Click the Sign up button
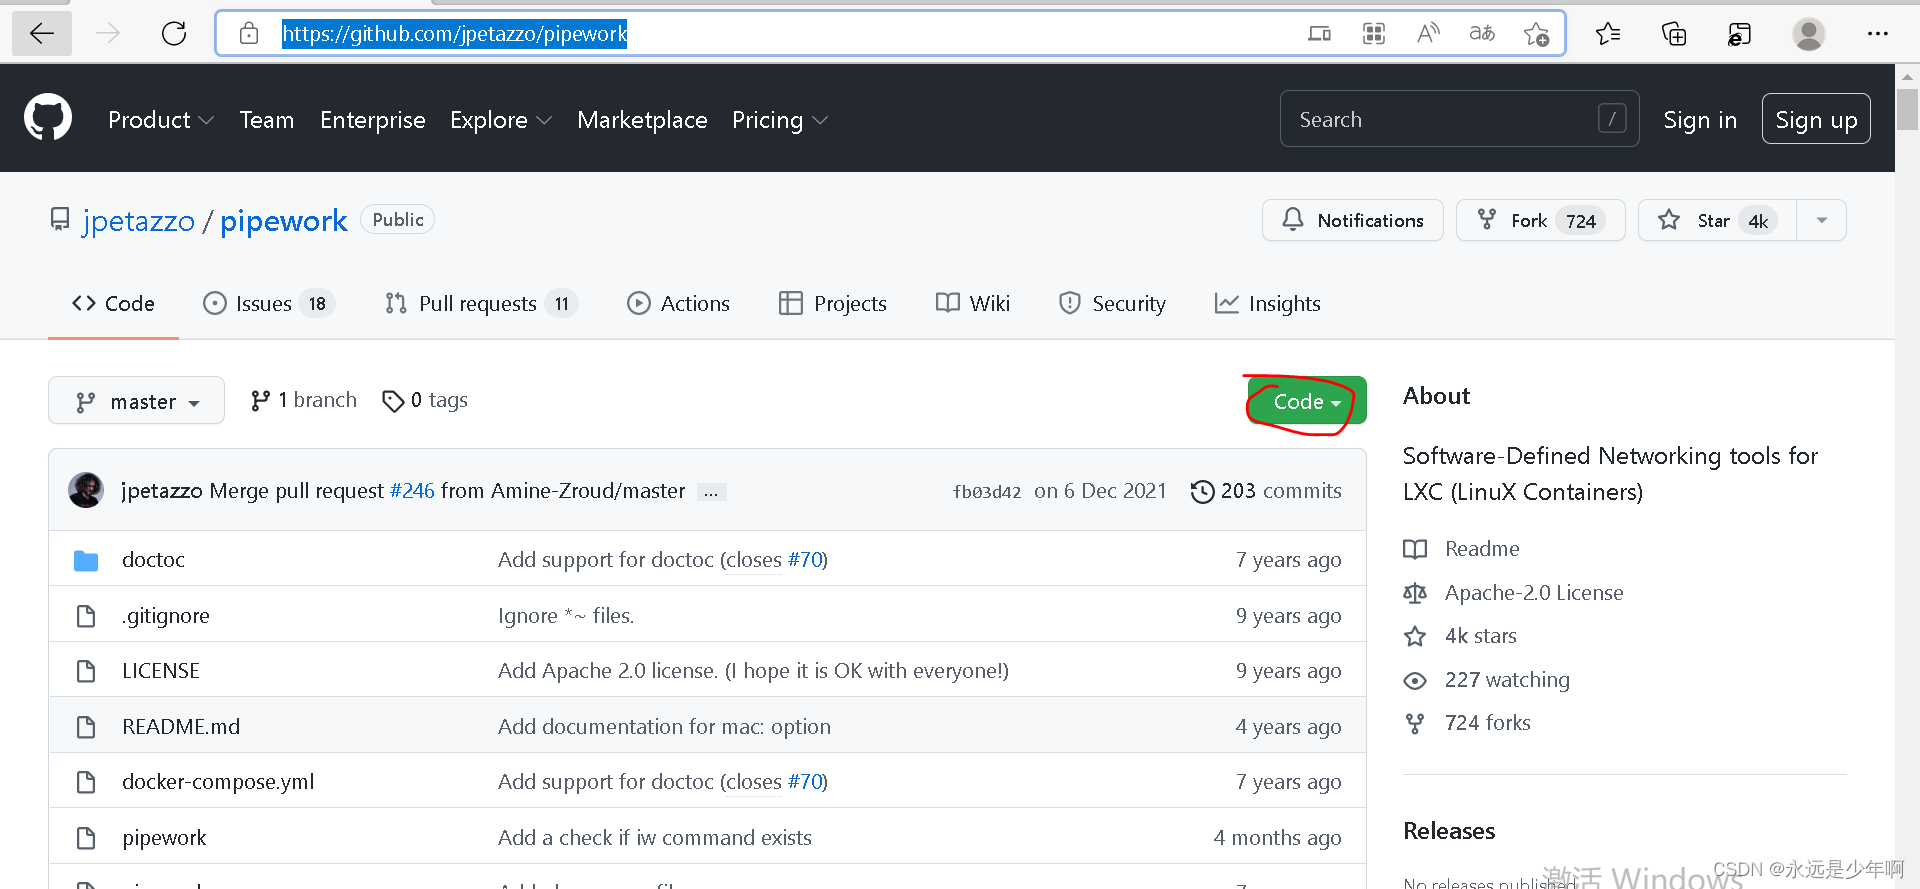 point(1816,119)
